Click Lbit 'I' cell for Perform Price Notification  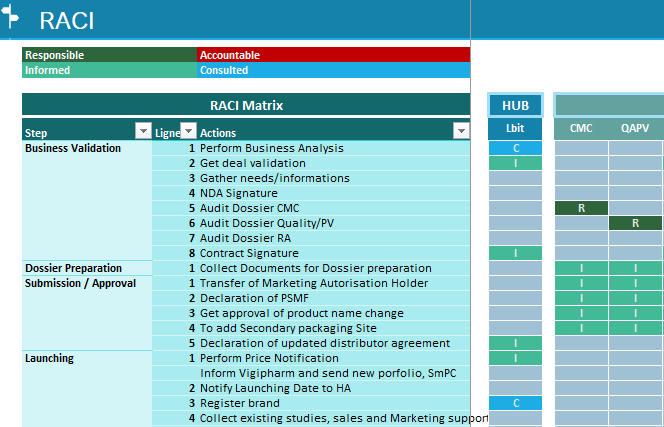coord(515,358)
